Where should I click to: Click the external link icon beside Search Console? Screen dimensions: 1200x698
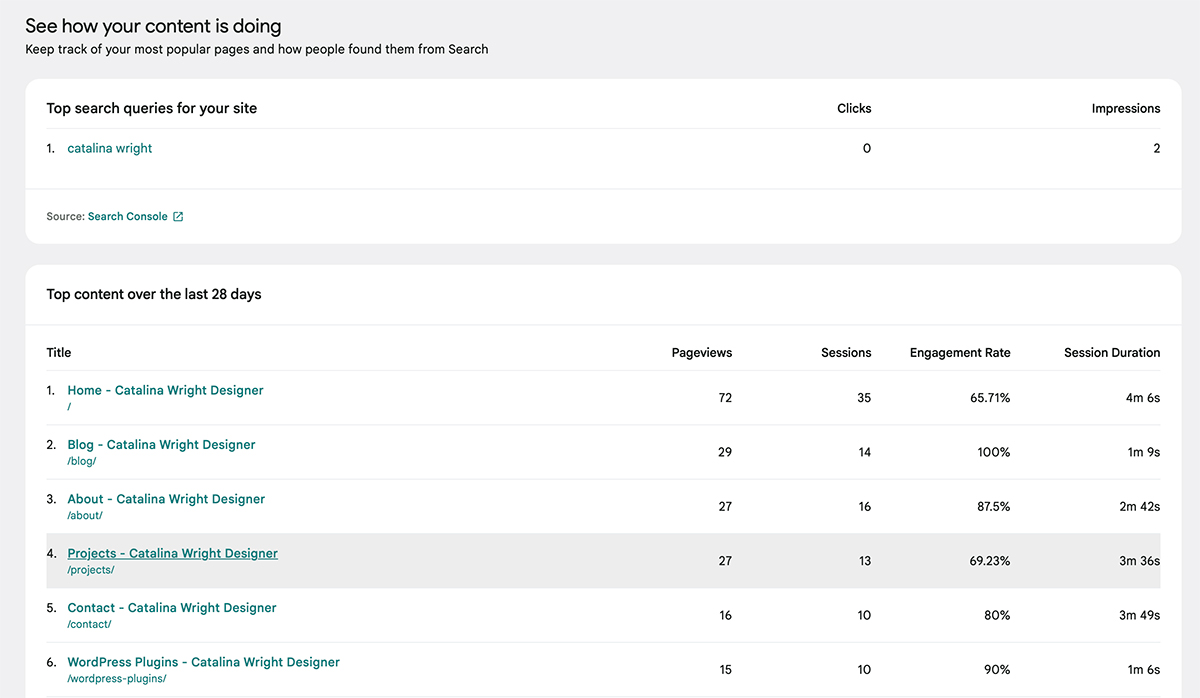[x=178, y=217]
